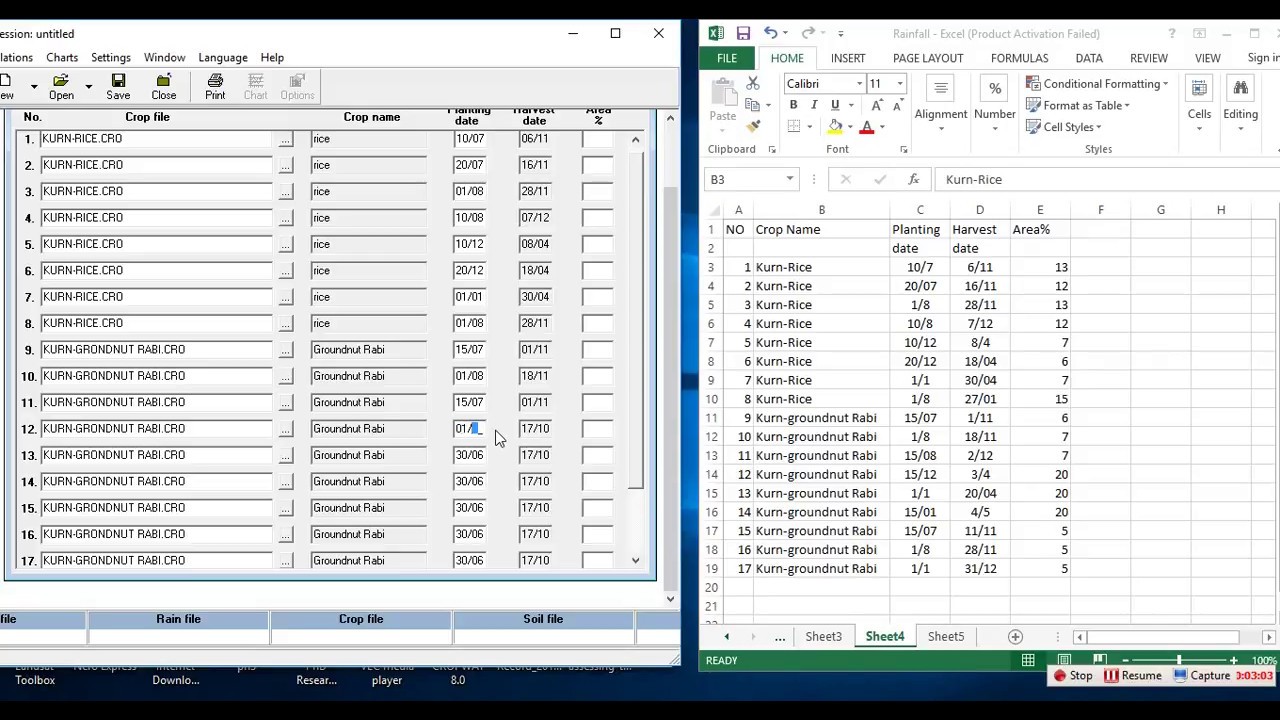Click the Open icon in CROPWAT toolbar
The width and height of the screenshot is (1280, 720).
pyautogui.click(x=61, y=81)
